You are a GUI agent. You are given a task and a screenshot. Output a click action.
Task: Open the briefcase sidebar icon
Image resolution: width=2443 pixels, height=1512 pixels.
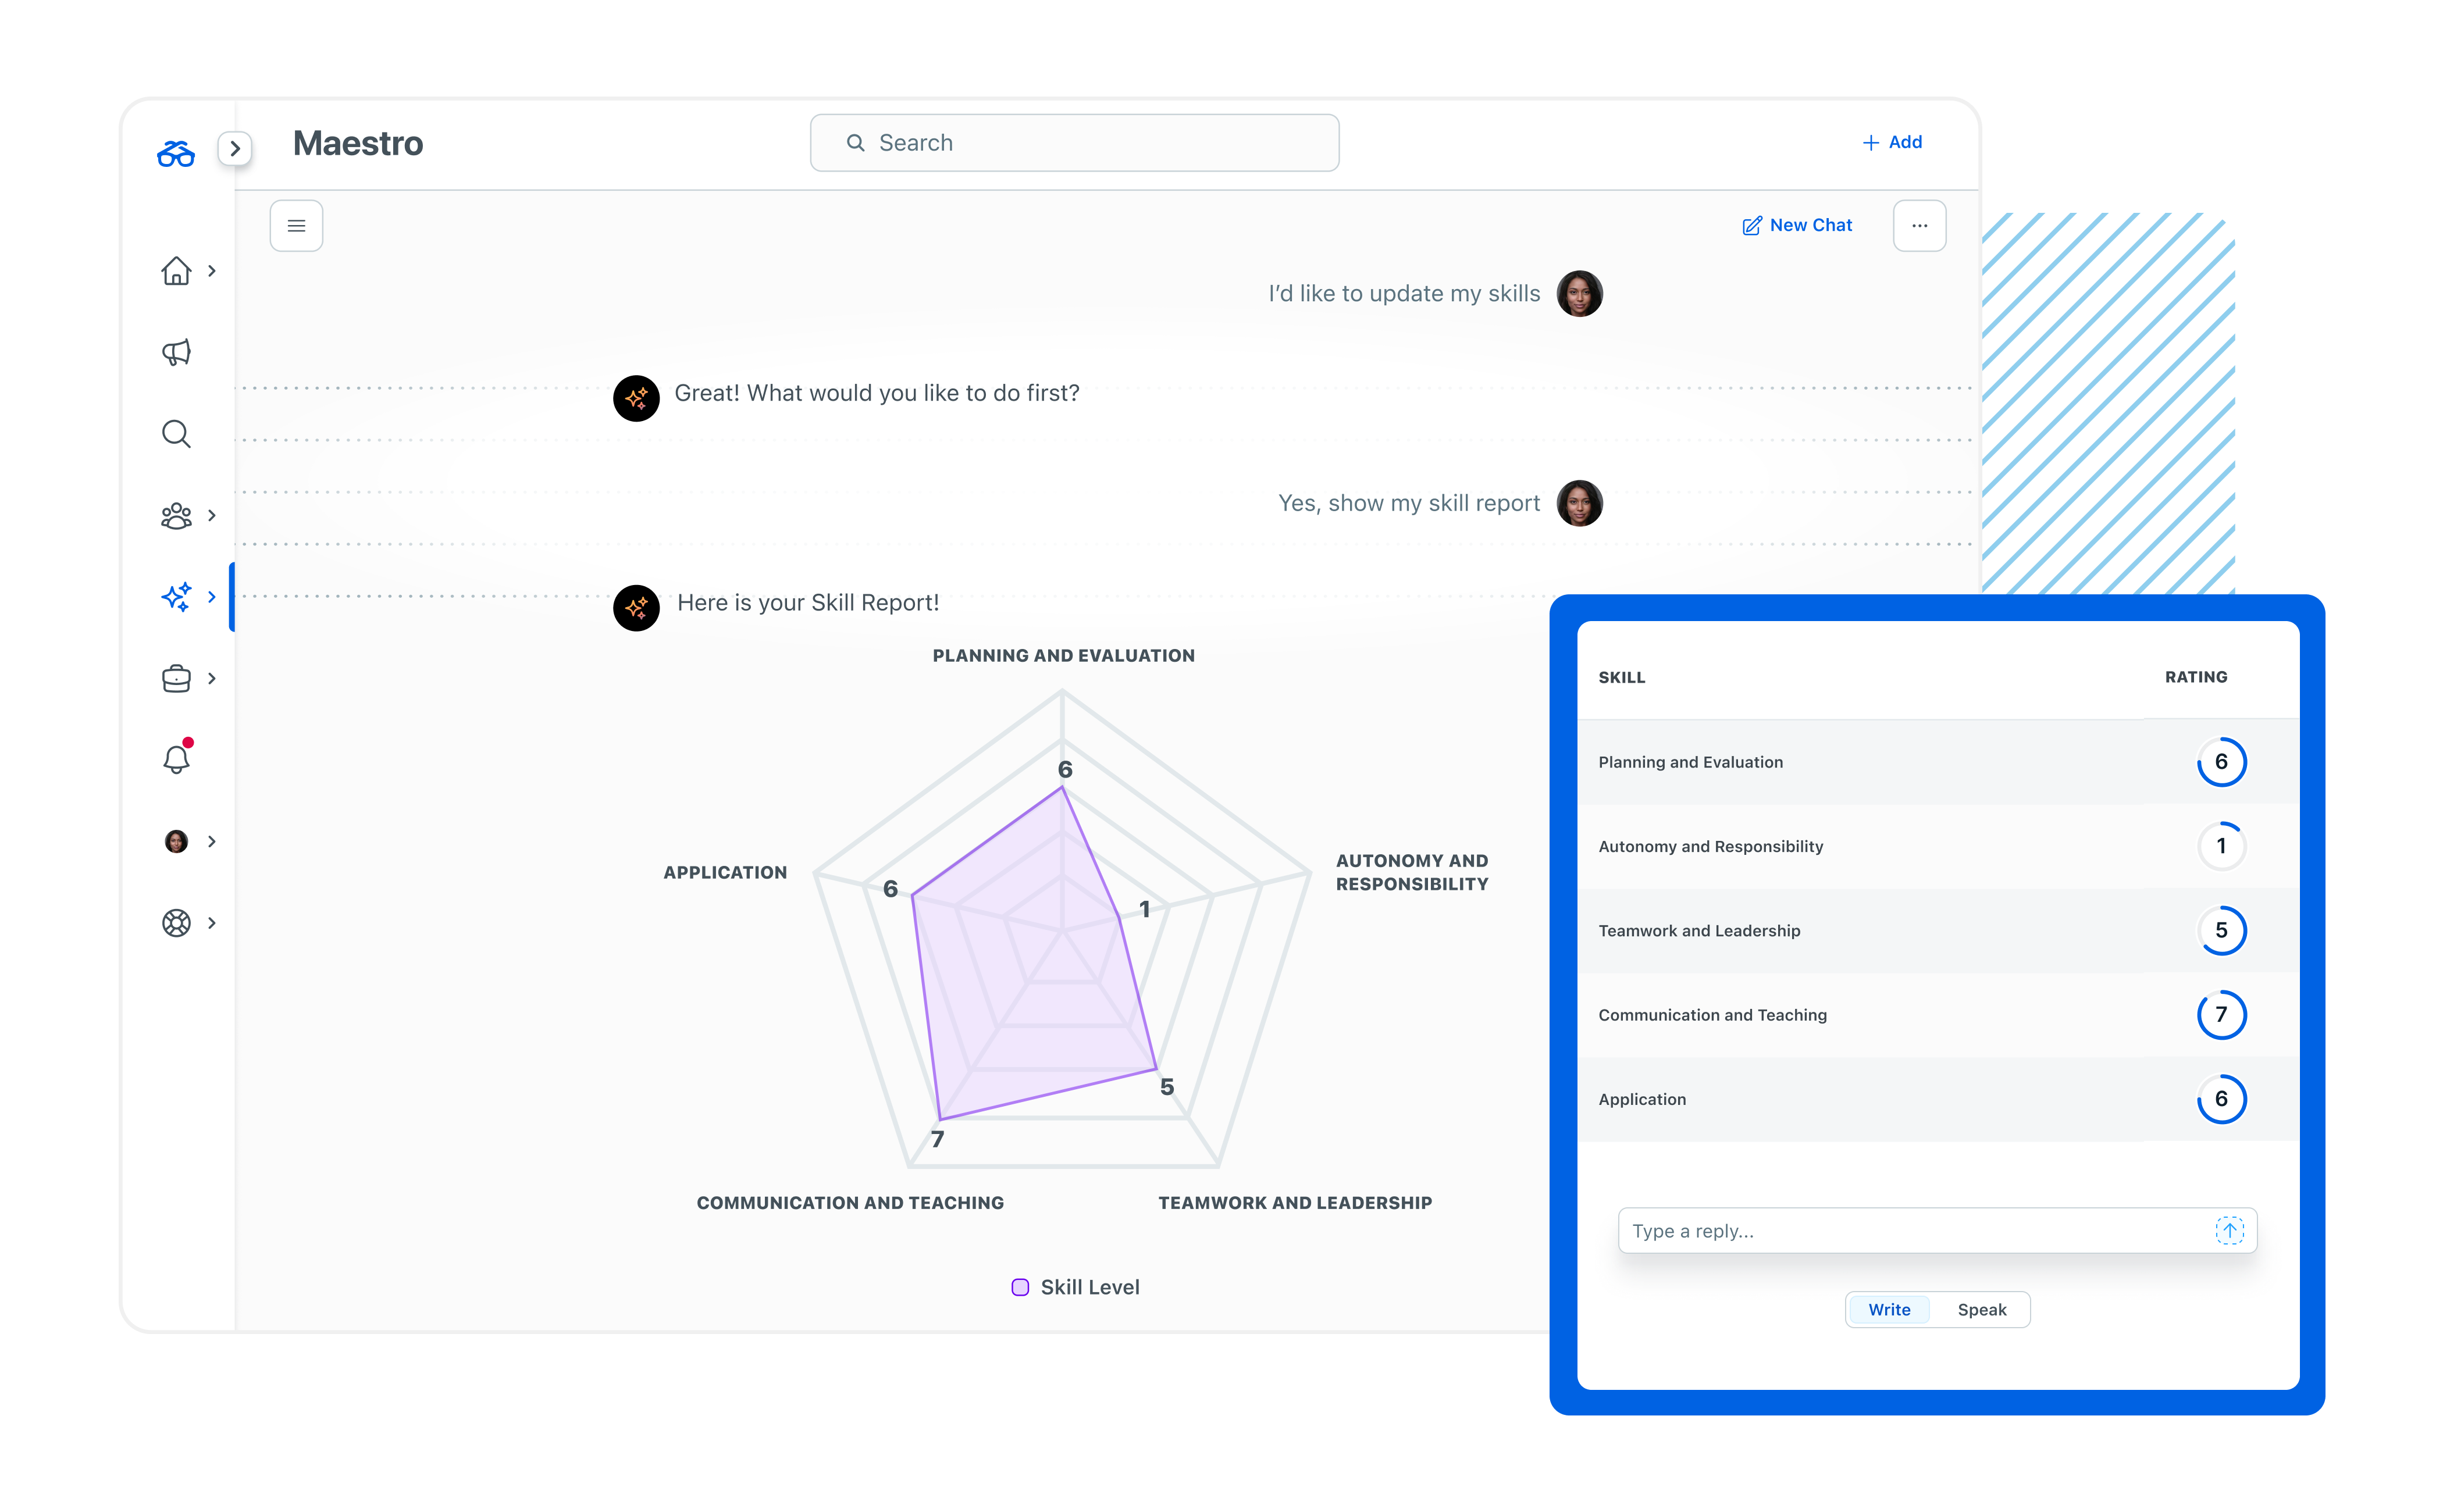[176, 678]
